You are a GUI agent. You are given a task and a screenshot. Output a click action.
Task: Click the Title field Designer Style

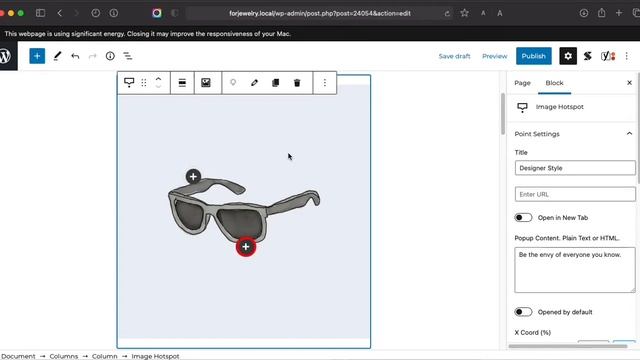click(x=575, y=168)
